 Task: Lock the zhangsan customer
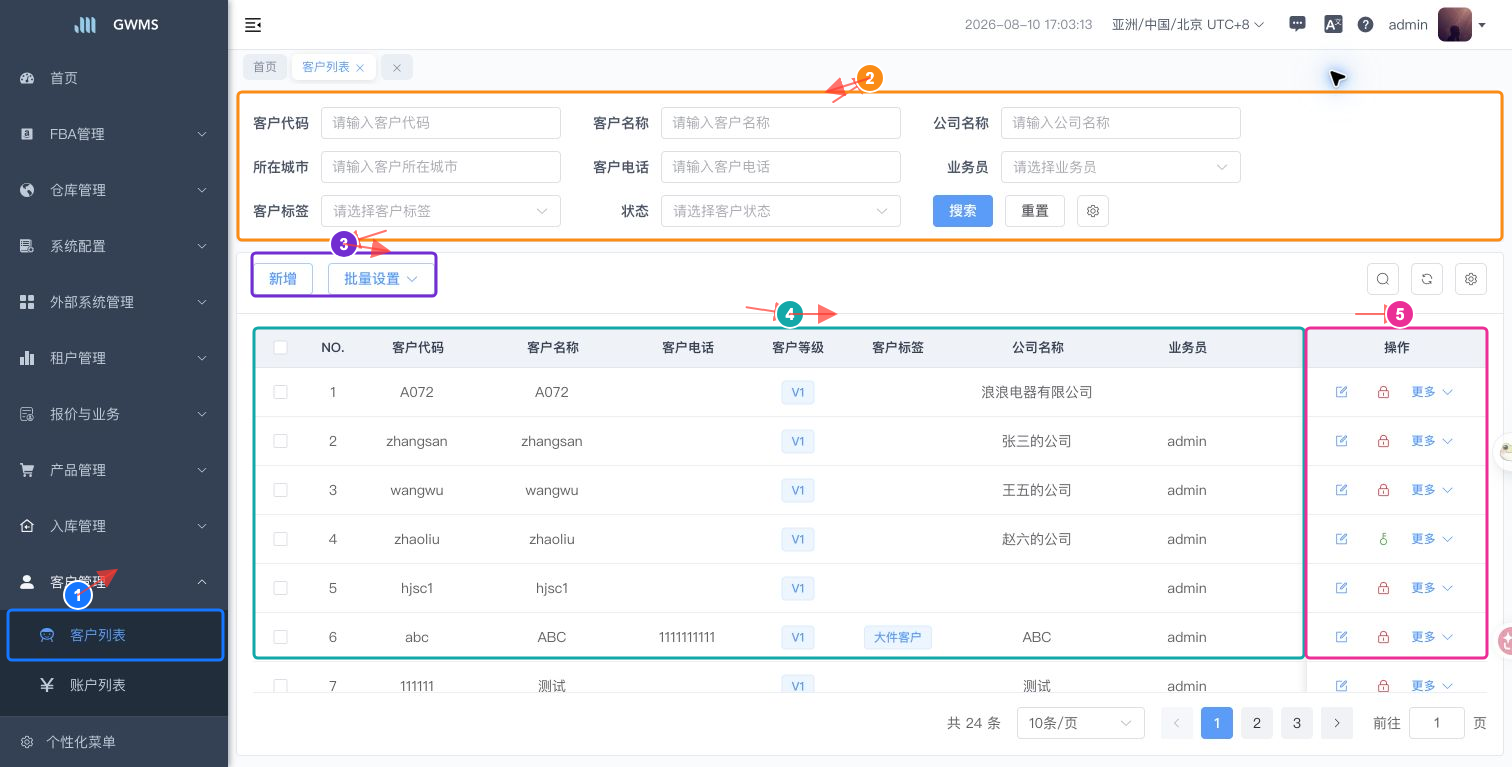pos(1383,441)
